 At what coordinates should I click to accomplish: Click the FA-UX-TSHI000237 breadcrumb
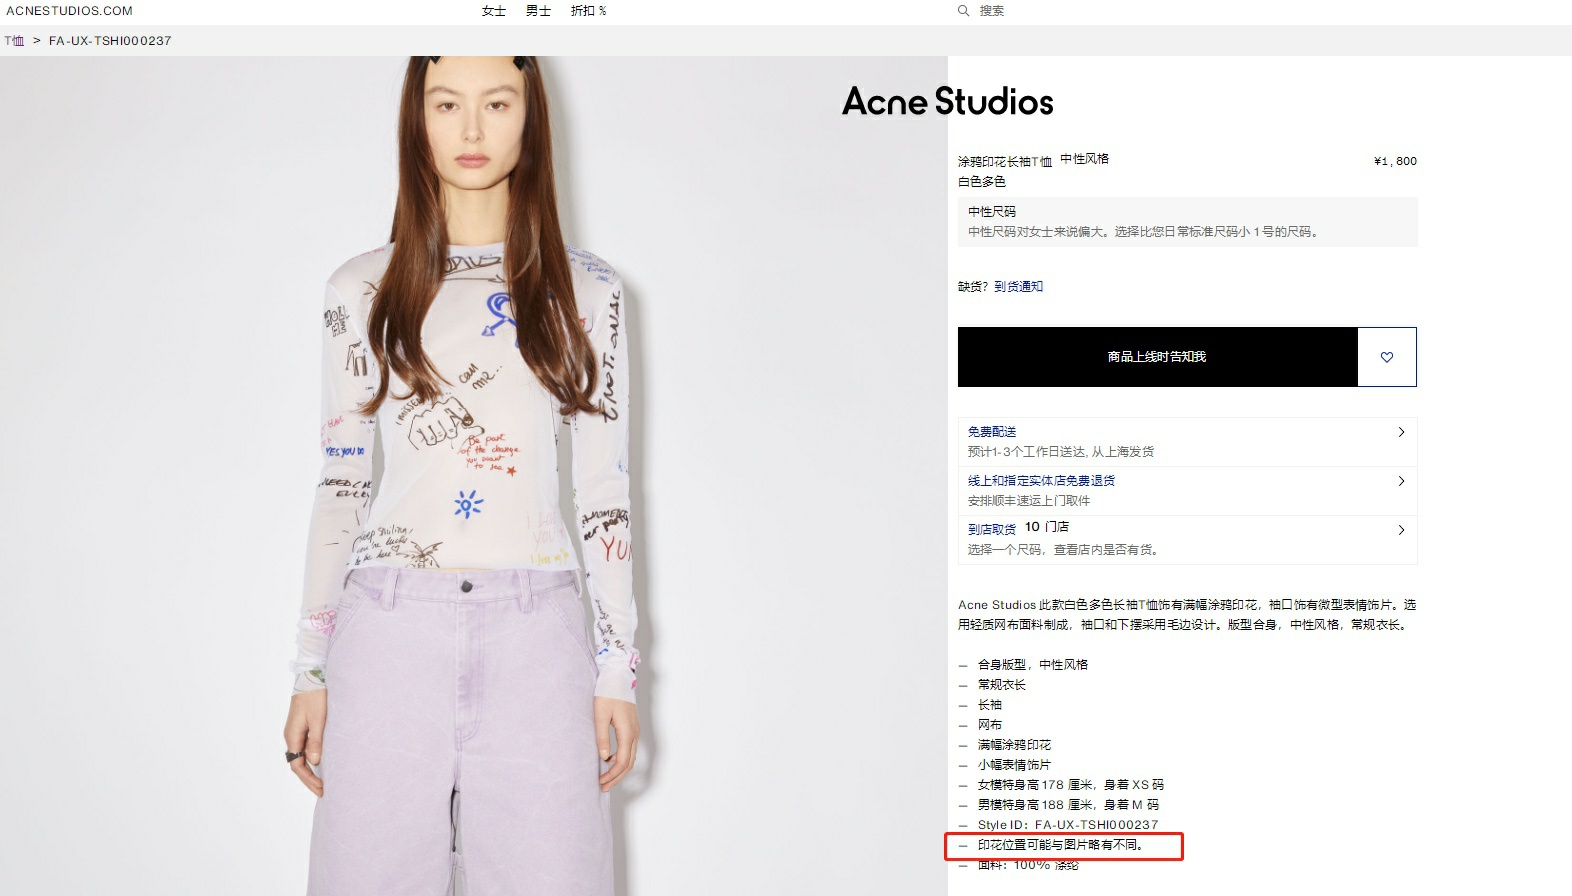110,41
